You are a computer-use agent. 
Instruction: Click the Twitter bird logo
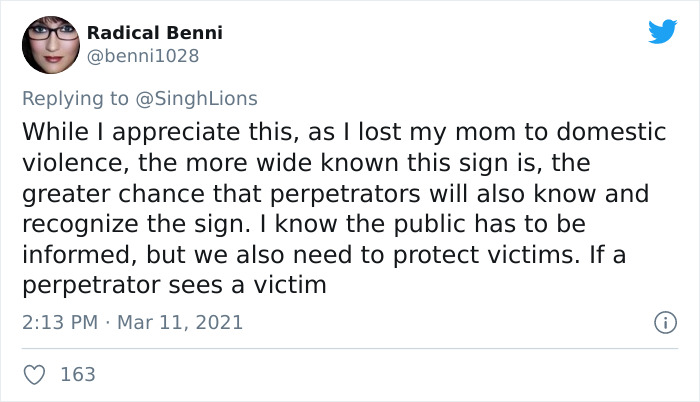coord(662,32)
